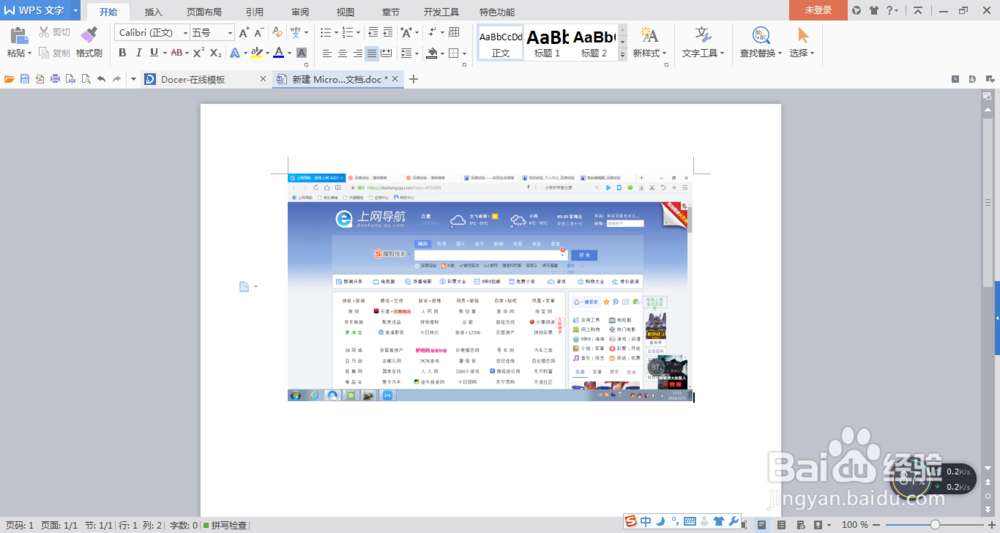Viewport: 1000px width, 533px height.
Task: Open the skin (T-shirt) icon in the title bar
Action: [x=874, y=10]
